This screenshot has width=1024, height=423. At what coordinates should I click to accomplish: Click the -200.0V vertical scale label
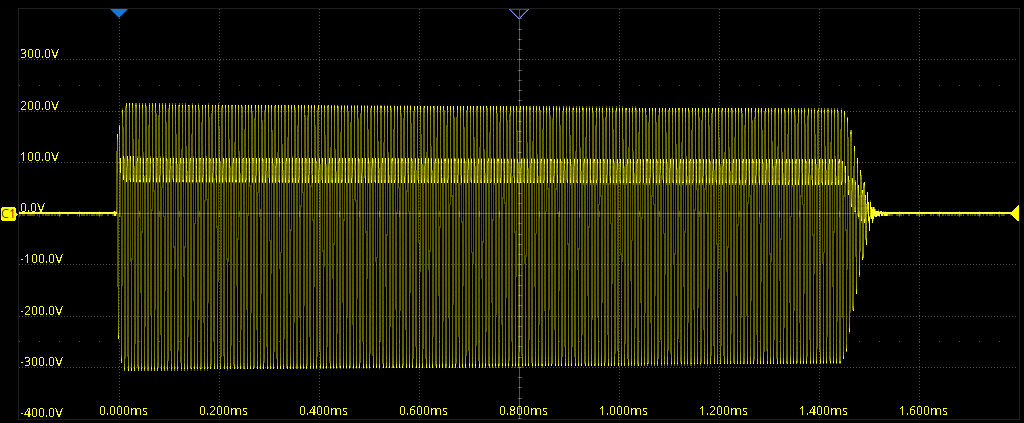coord(42,311)
